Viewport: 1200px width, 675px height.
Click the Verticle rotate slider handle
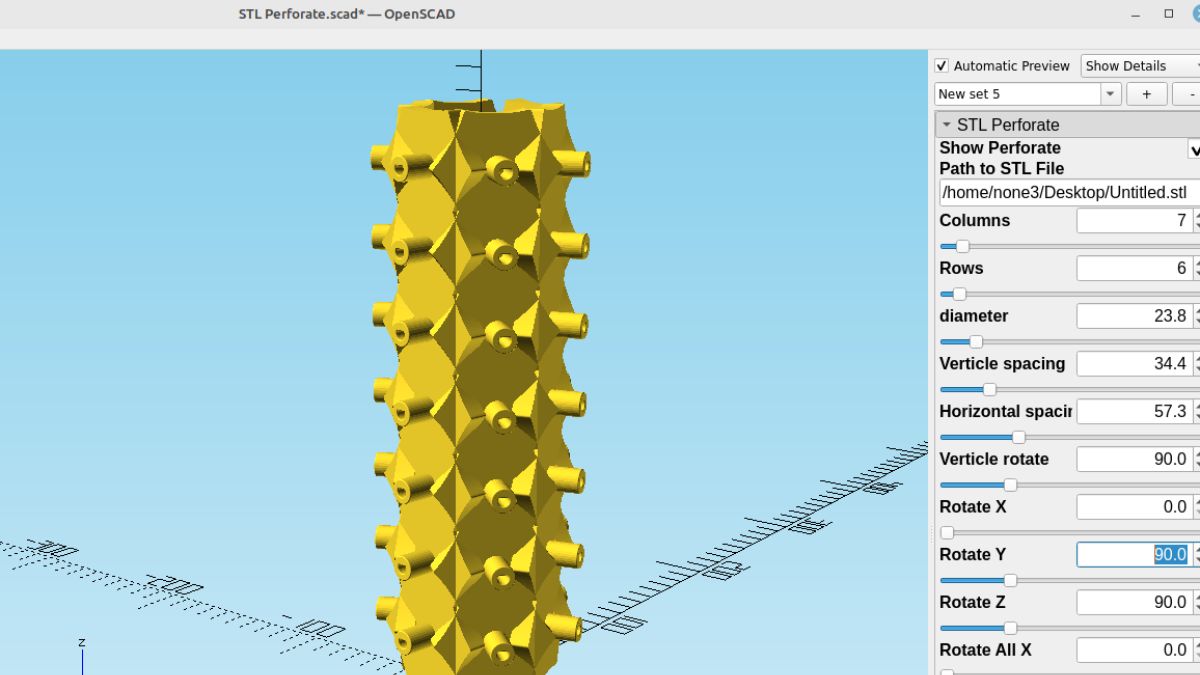pos(1010,485)
